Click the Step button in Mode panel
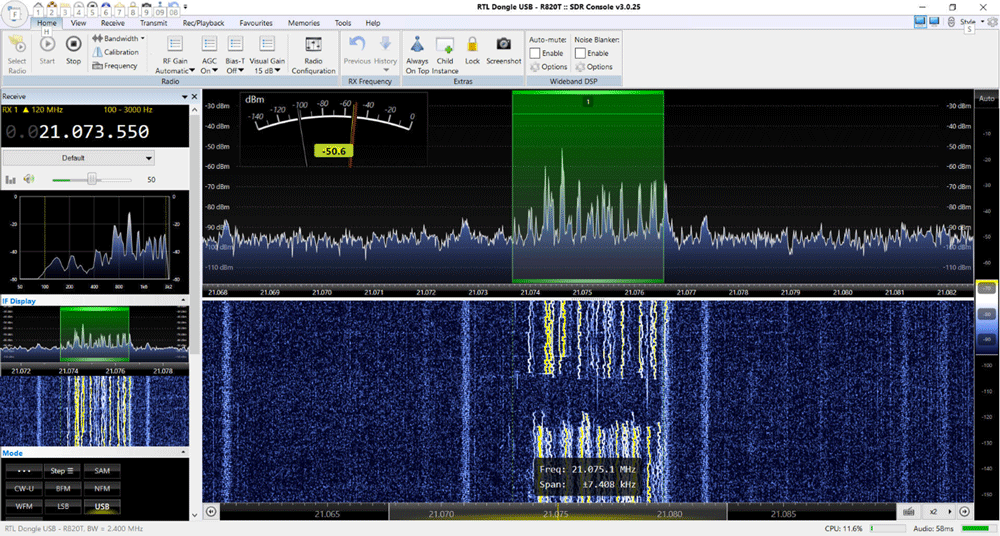The image size is (1000, 536). (x=62, y=471)
